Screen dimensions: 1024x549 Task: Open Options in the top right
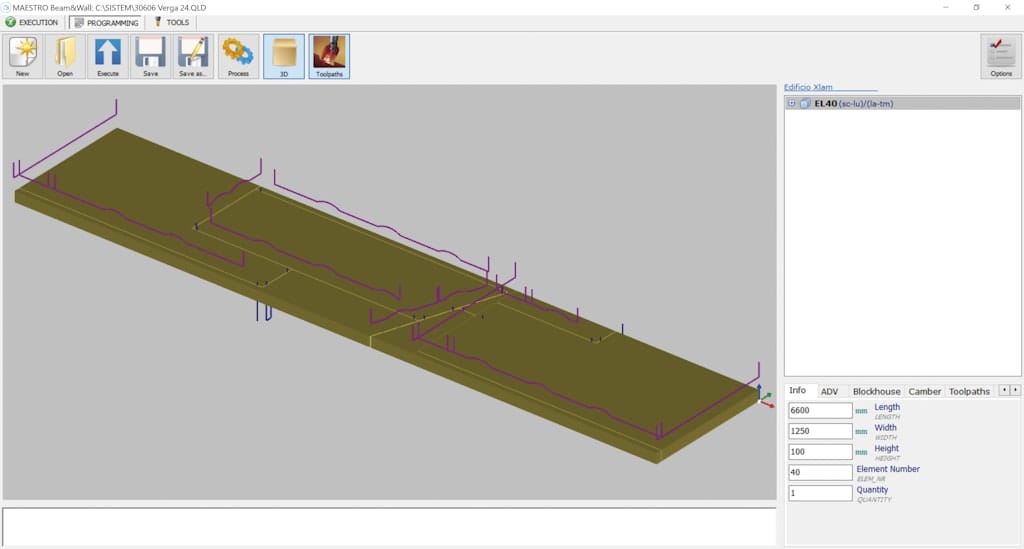coord(1000,56)
